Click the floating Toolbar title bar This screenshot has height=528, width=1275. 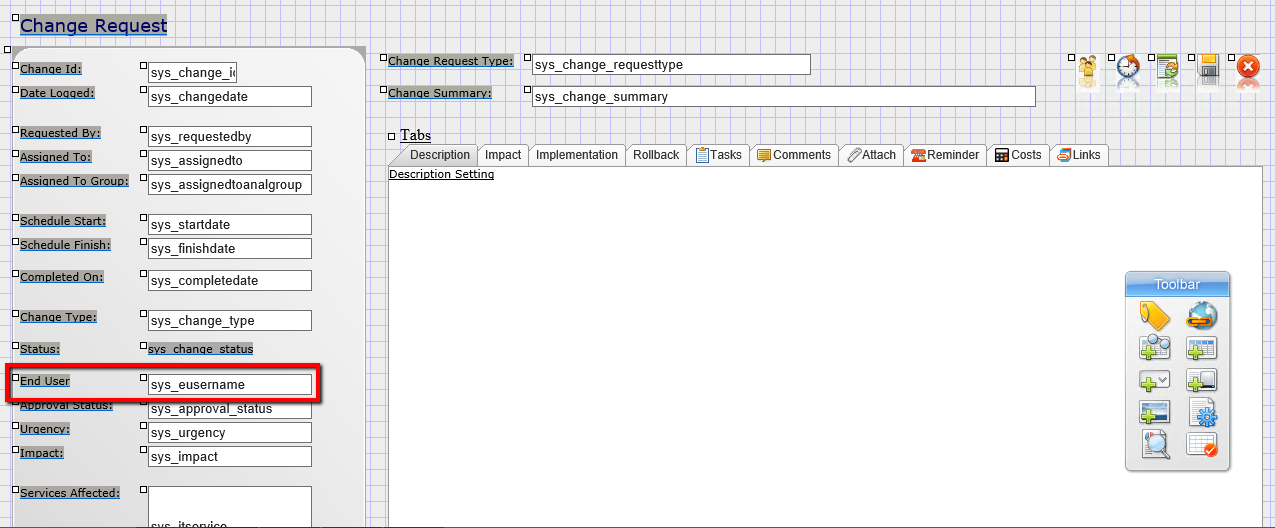1177,285
